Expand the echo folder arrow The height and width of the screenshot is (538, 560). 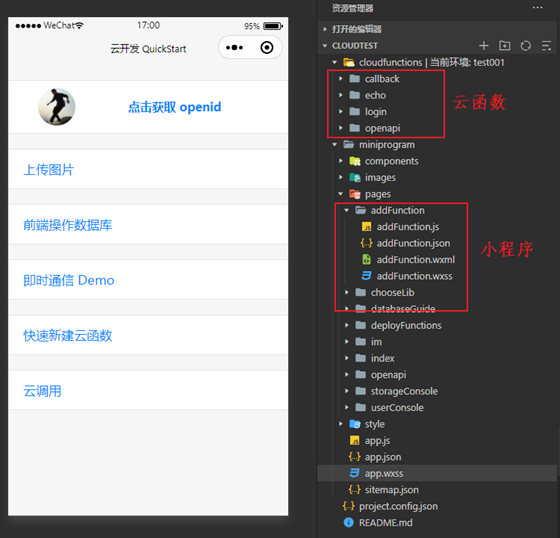point(341,95)
